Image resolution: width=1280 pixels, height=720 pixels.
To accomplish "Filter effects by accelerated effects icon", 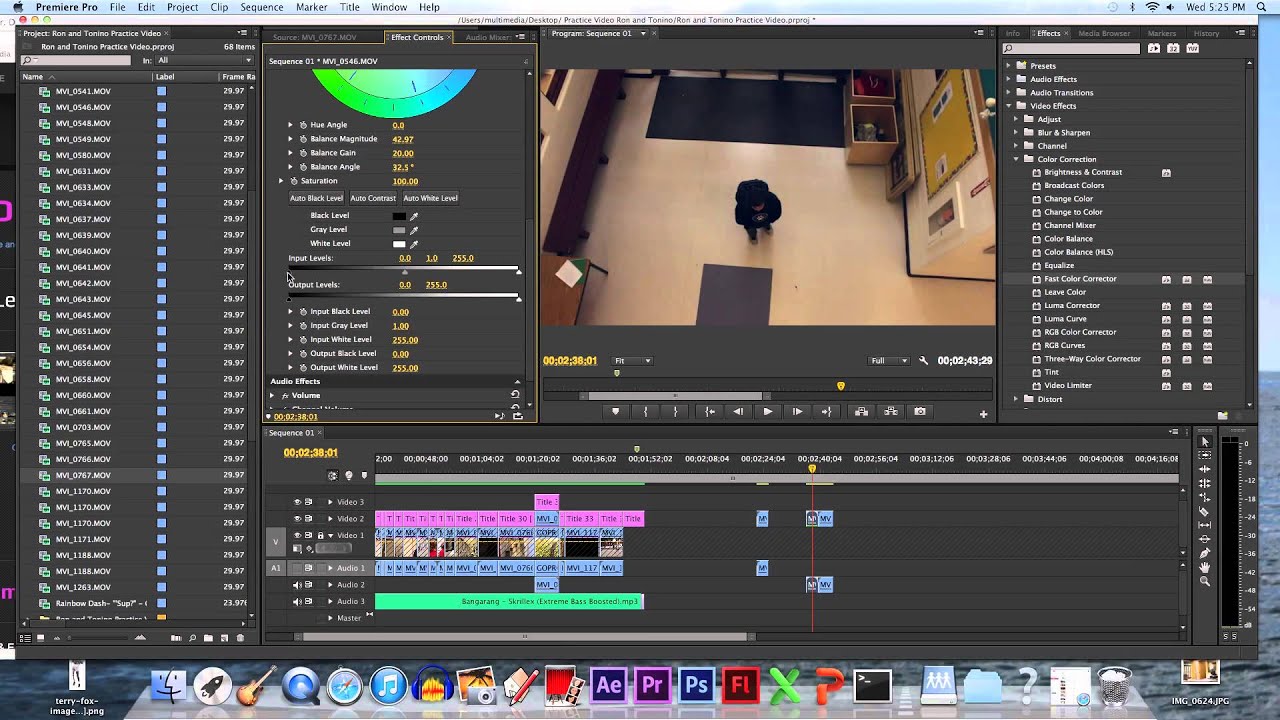I will click(x=1154, y=48).
